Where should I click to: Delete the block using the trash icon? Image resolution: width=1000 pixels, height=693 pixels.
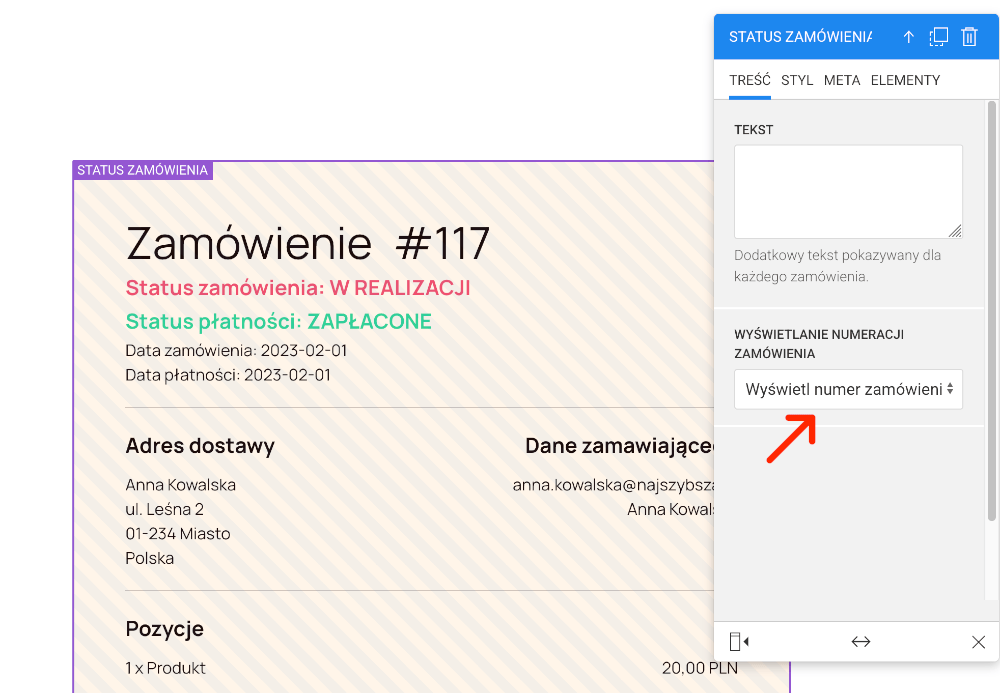pos(968,36)
